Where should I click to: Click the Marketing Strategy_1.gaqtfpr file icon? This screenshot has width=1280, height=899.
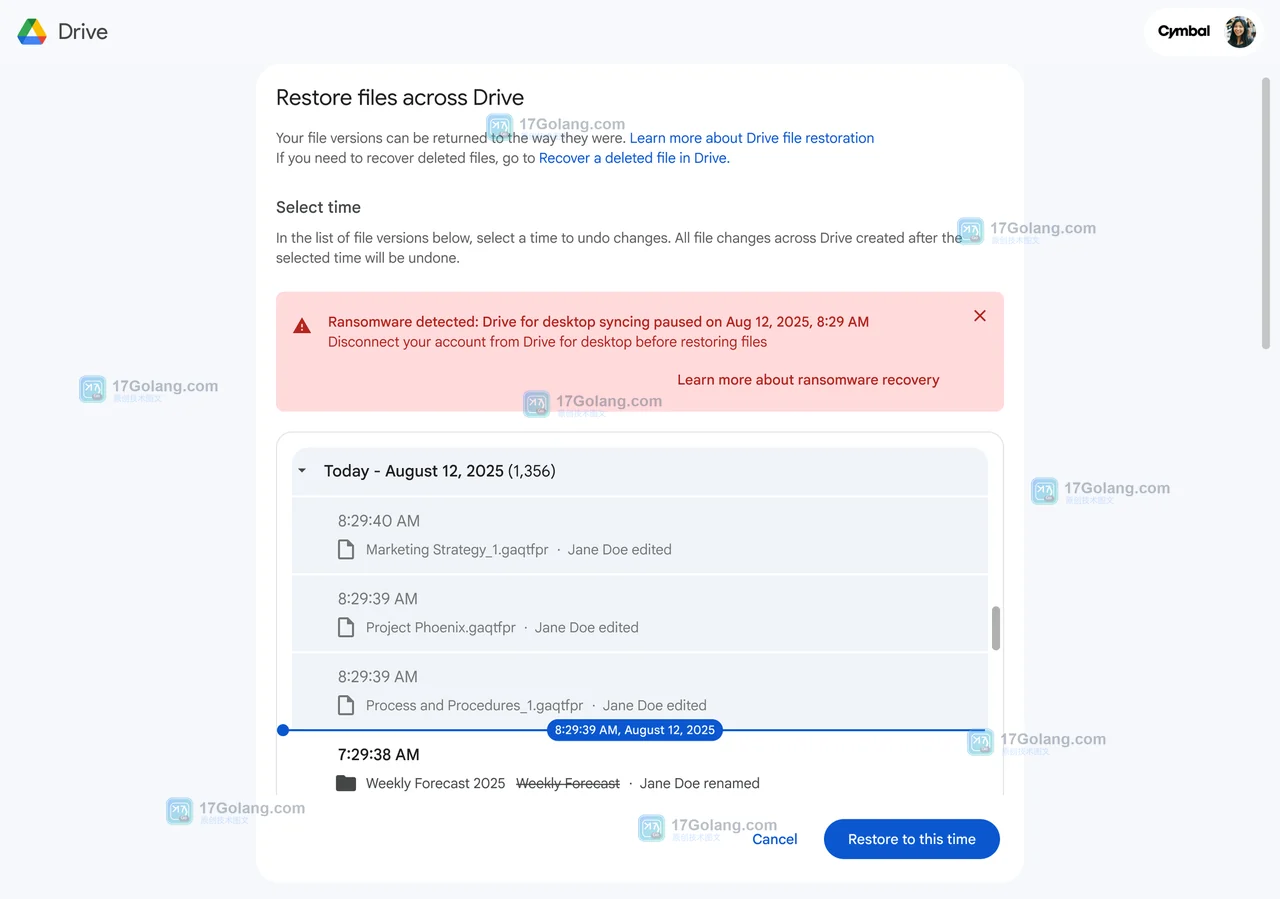coord(346,549)
